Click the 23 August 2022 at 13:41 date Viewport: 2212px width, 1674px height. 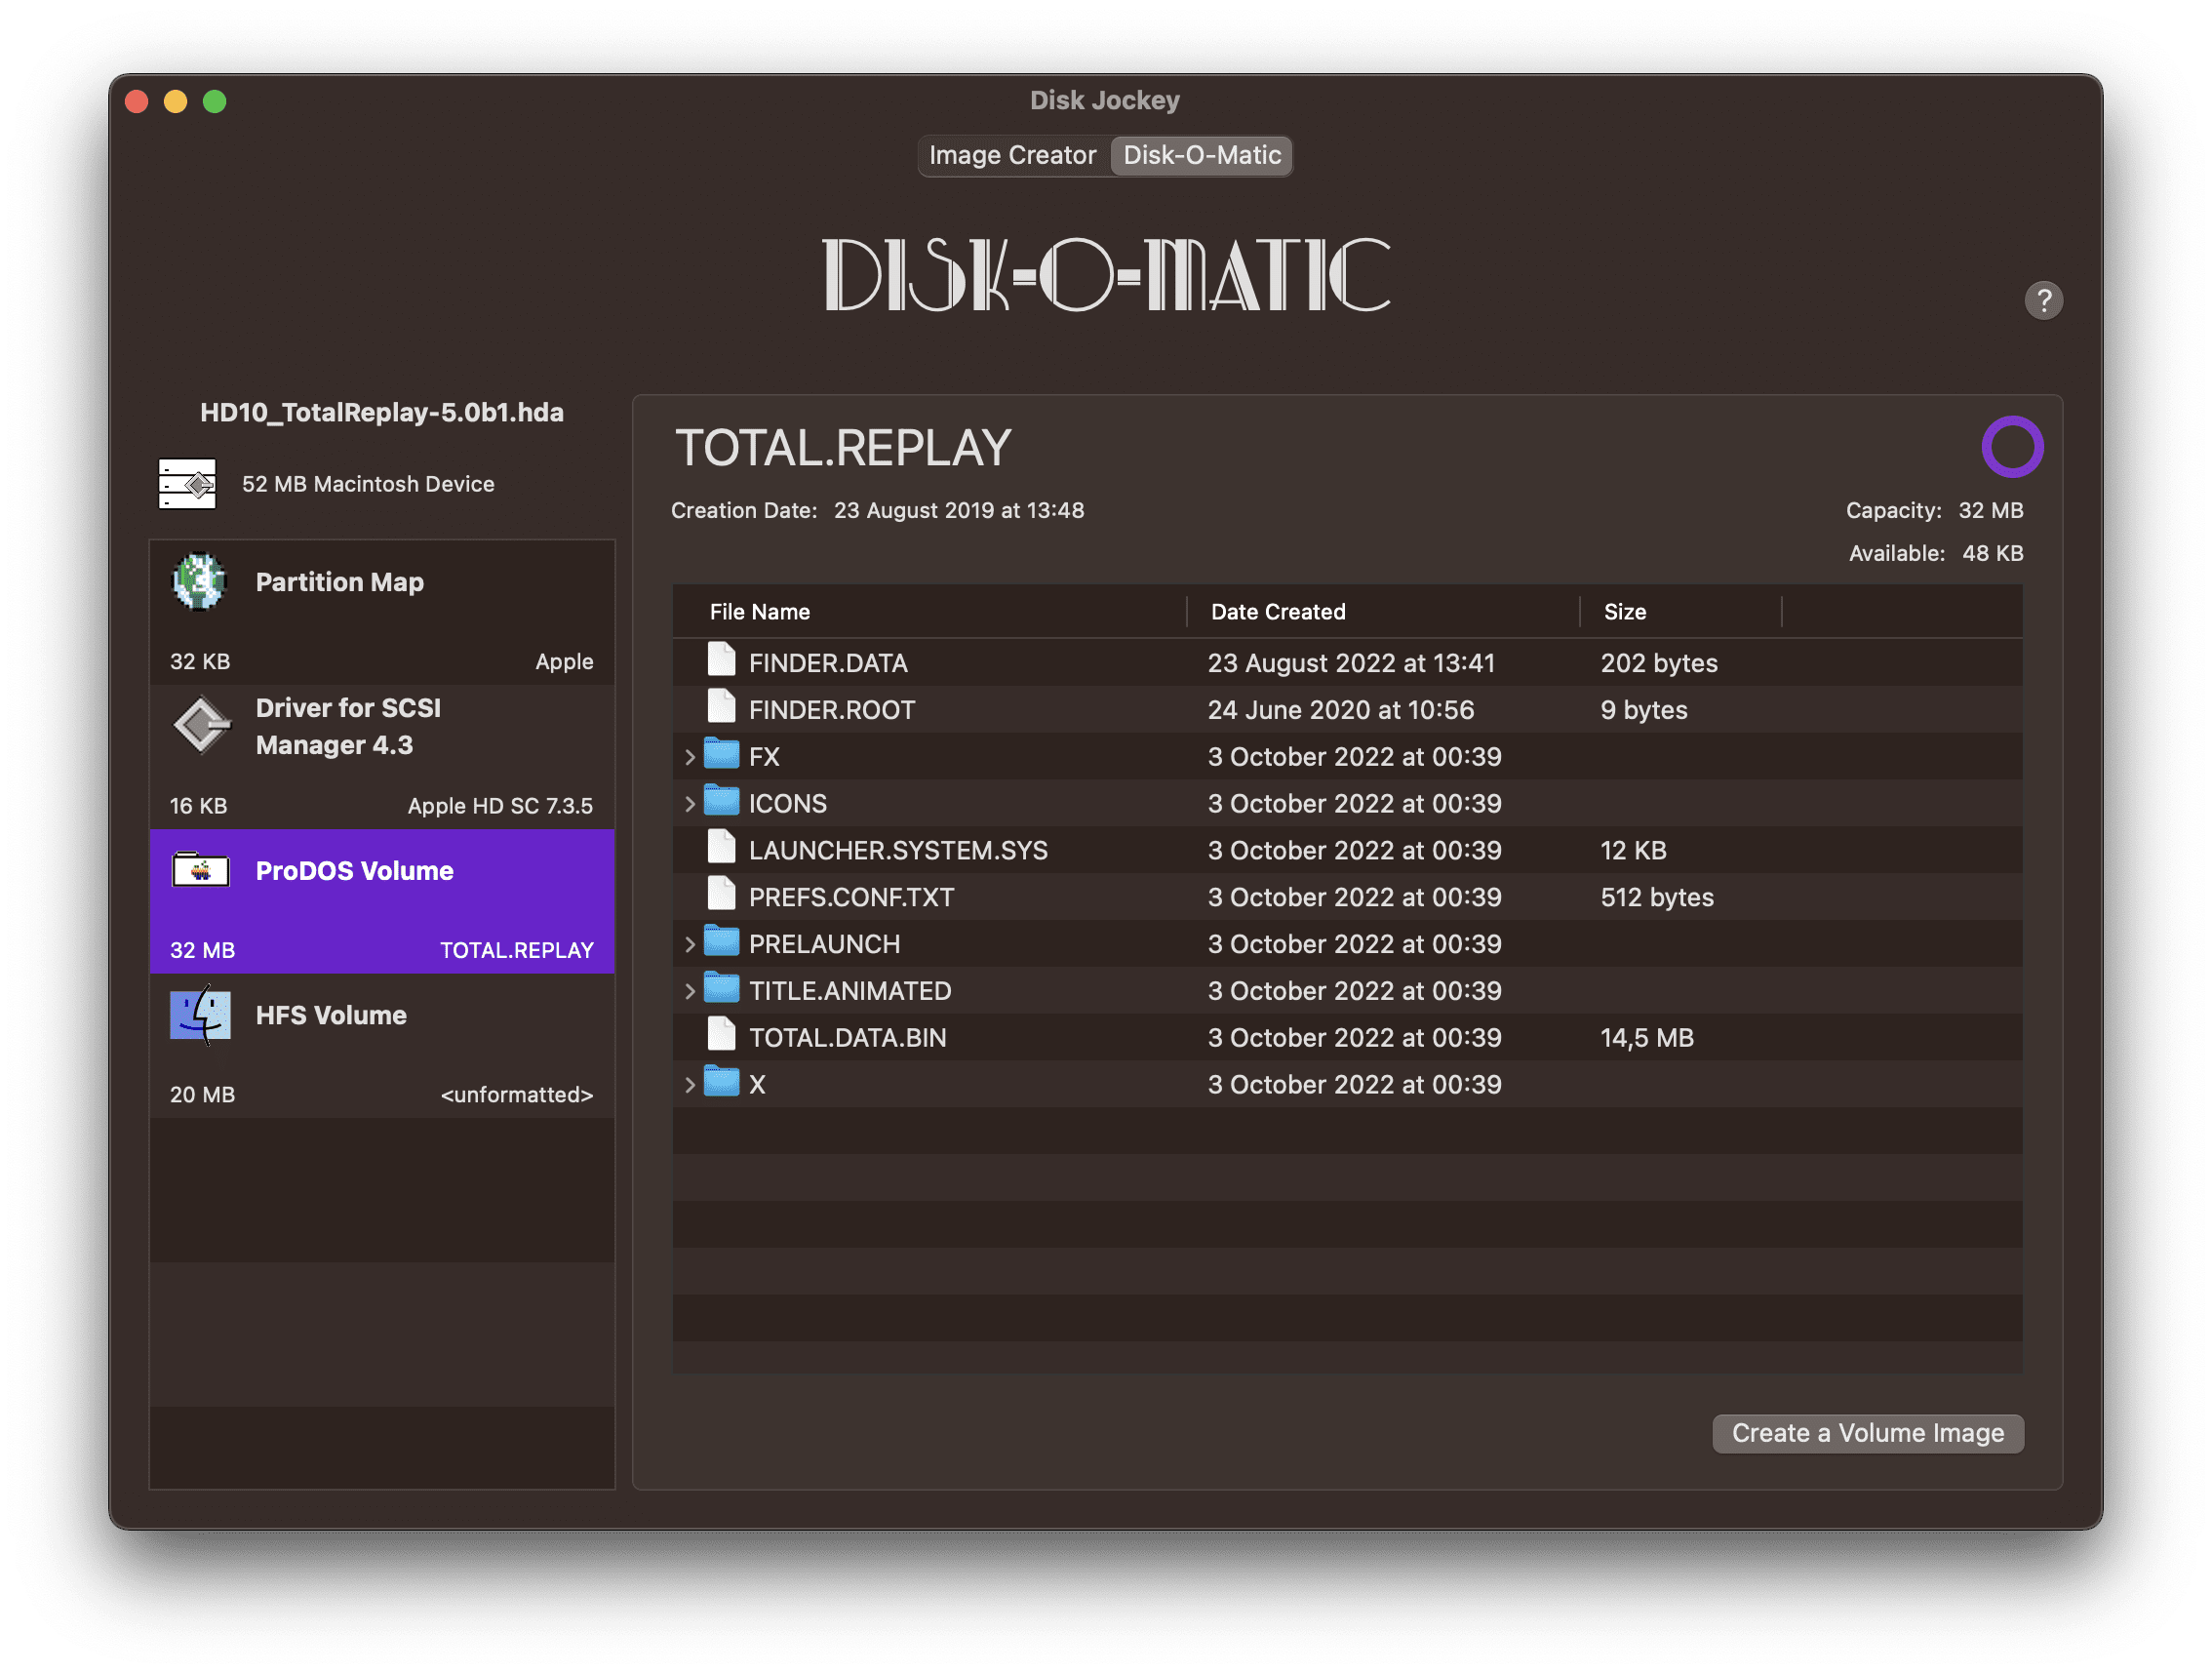click(x=1351, y=663)
